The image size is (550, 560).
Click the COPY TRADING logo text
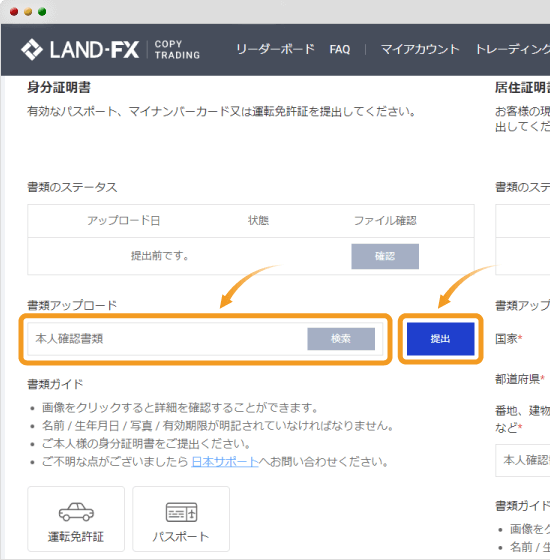pyautogui.click(x=177, y=49)
